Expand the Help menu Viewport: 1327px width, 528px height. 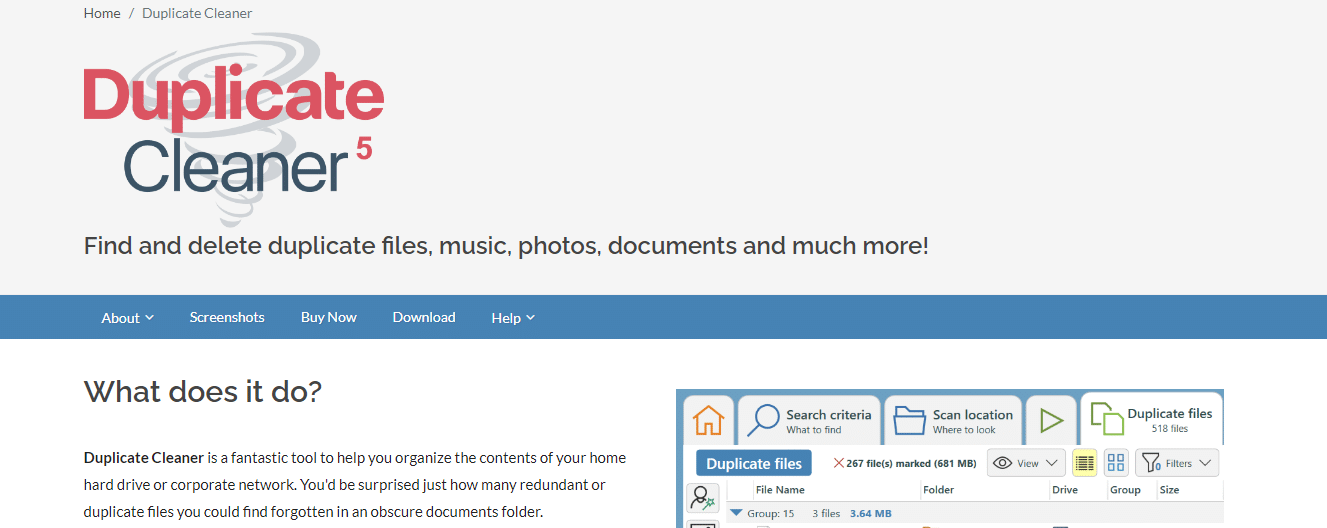click(513, 317)
